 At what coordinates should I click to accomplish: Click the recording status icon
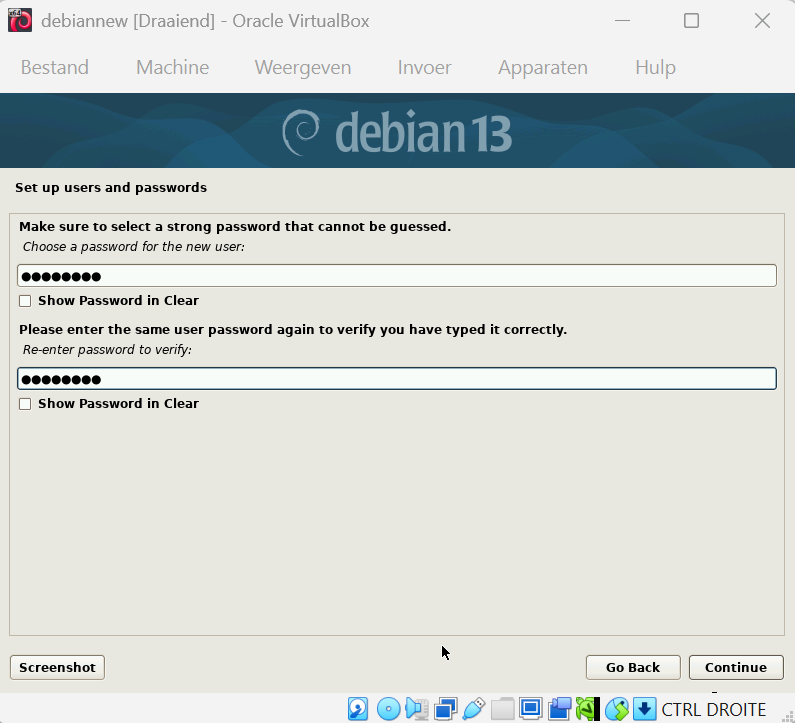click(x=559, y=708)
